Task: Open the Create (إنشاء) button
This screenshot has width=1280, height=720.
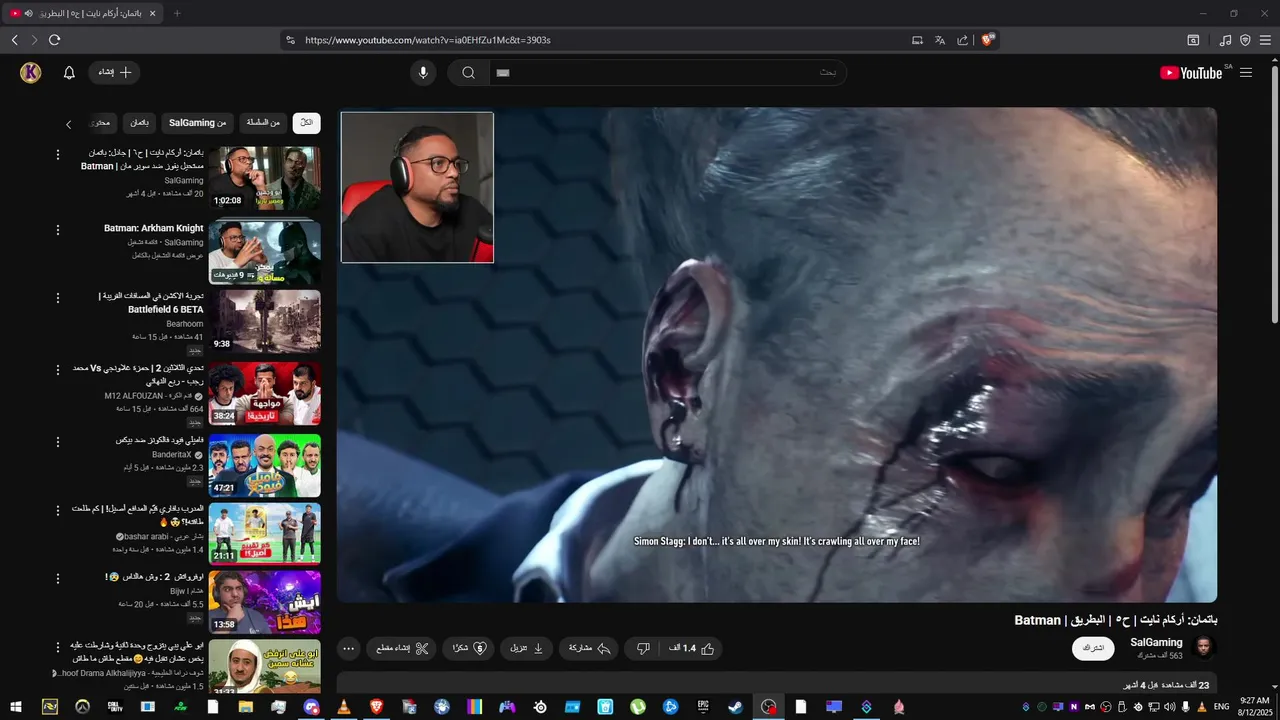Action: (x=114, y=72)
